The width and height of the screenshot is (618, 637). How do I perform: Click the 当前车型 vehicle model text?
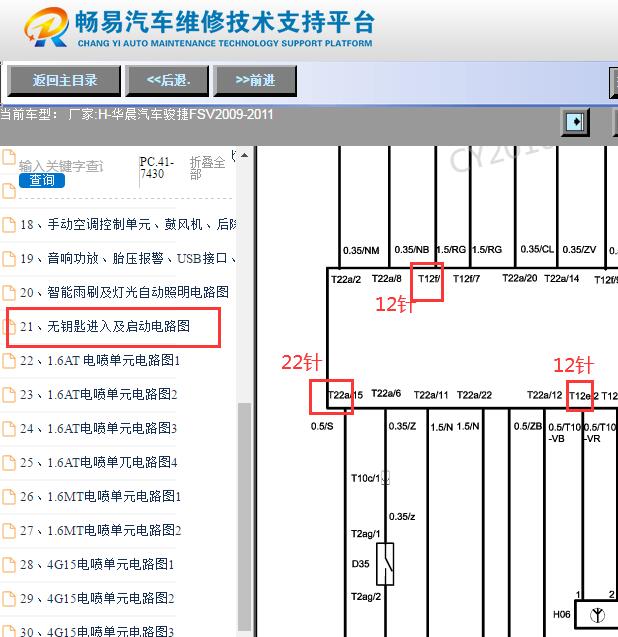pyautogui.click(x=137, y=115)
